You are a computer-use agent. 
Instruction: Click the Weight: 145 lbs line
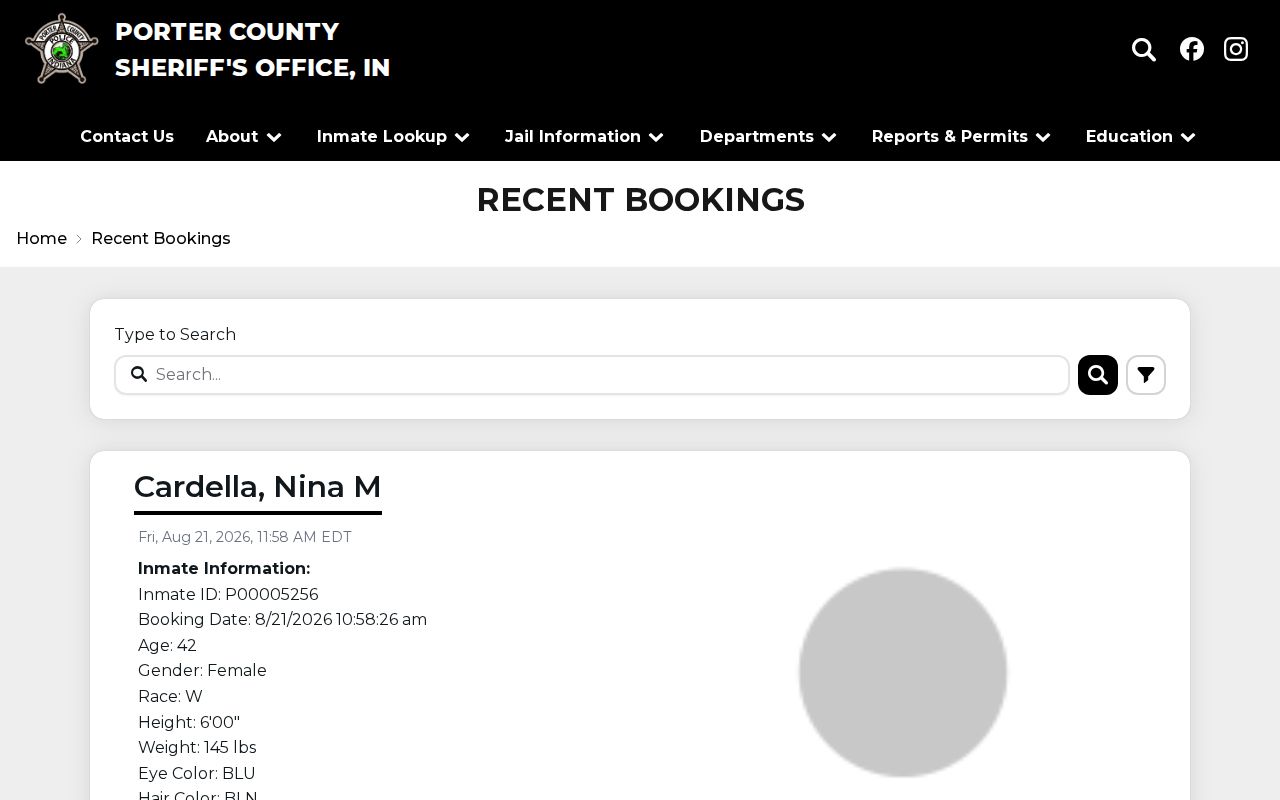(197, 748)
